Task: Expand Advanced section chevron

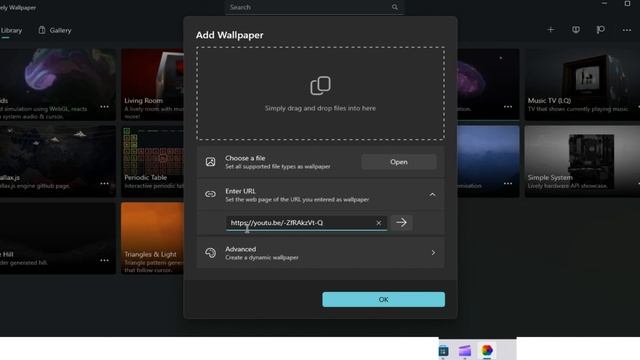Action: [x=433, y=253]
